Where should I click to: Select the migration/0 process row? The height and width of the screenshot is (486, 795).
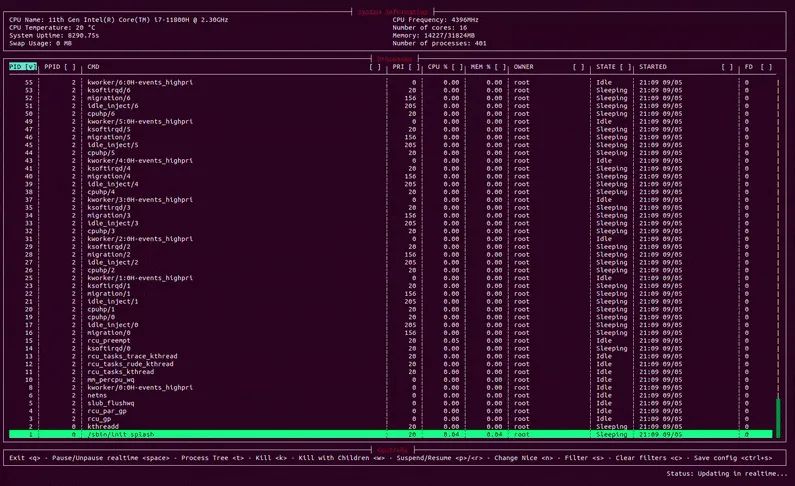(390, 333)
